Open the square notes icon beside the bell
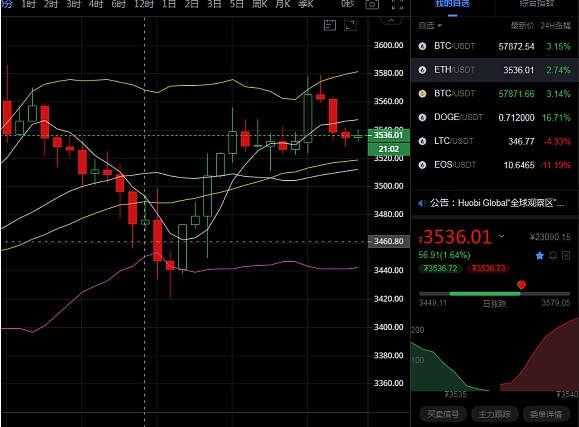 [566, 255]
